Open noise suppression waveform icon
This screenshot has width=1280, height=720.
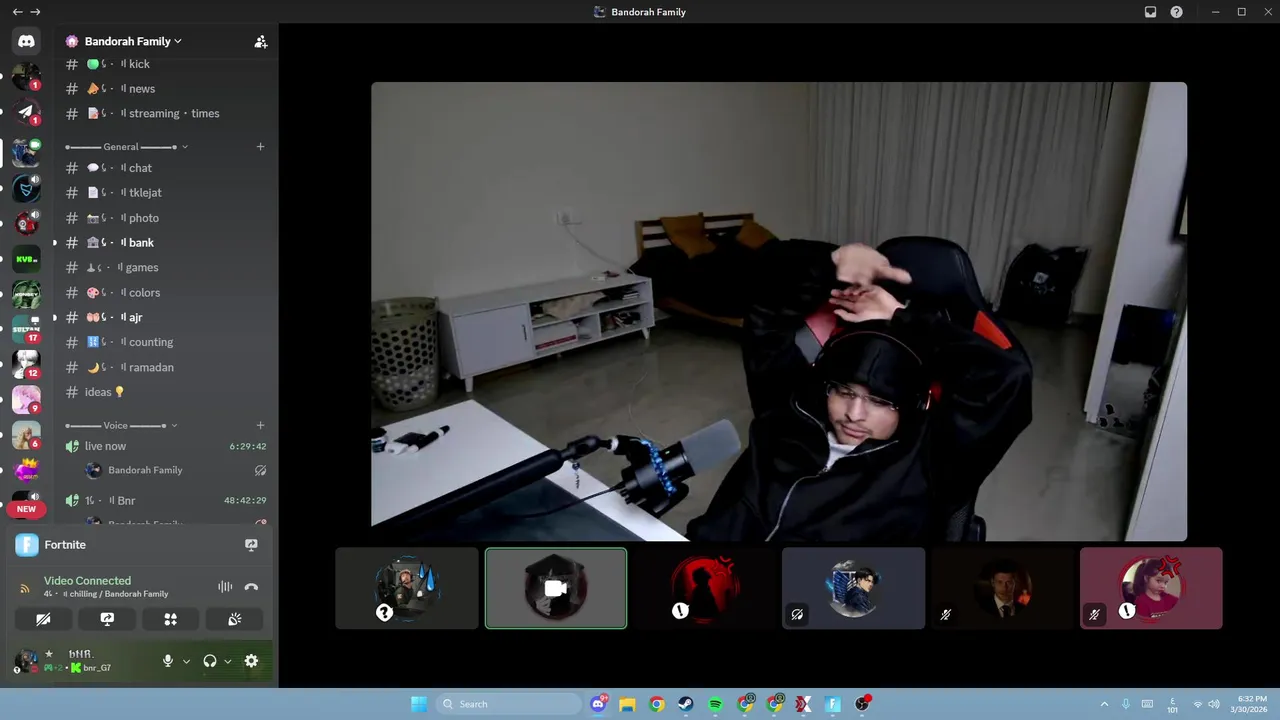coord(225,587)
